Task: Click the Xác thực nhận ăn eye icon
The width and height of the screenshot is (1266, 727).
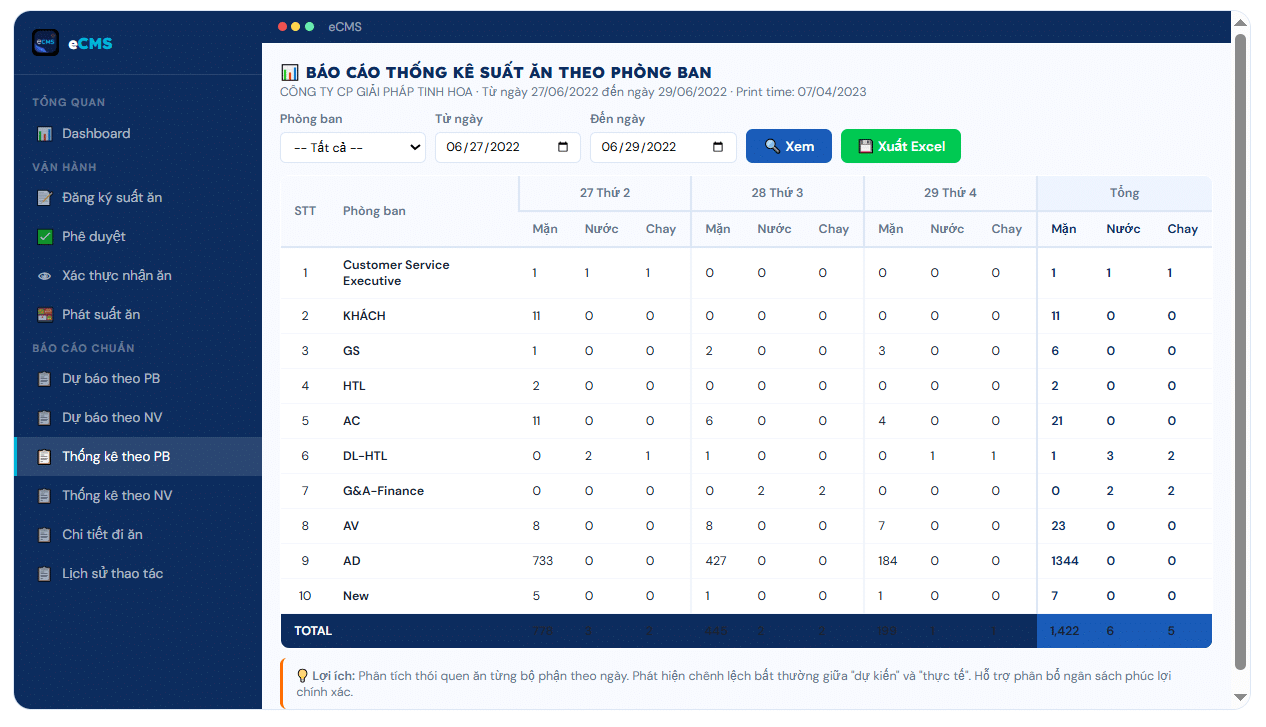Action: [x=44, y=276]
